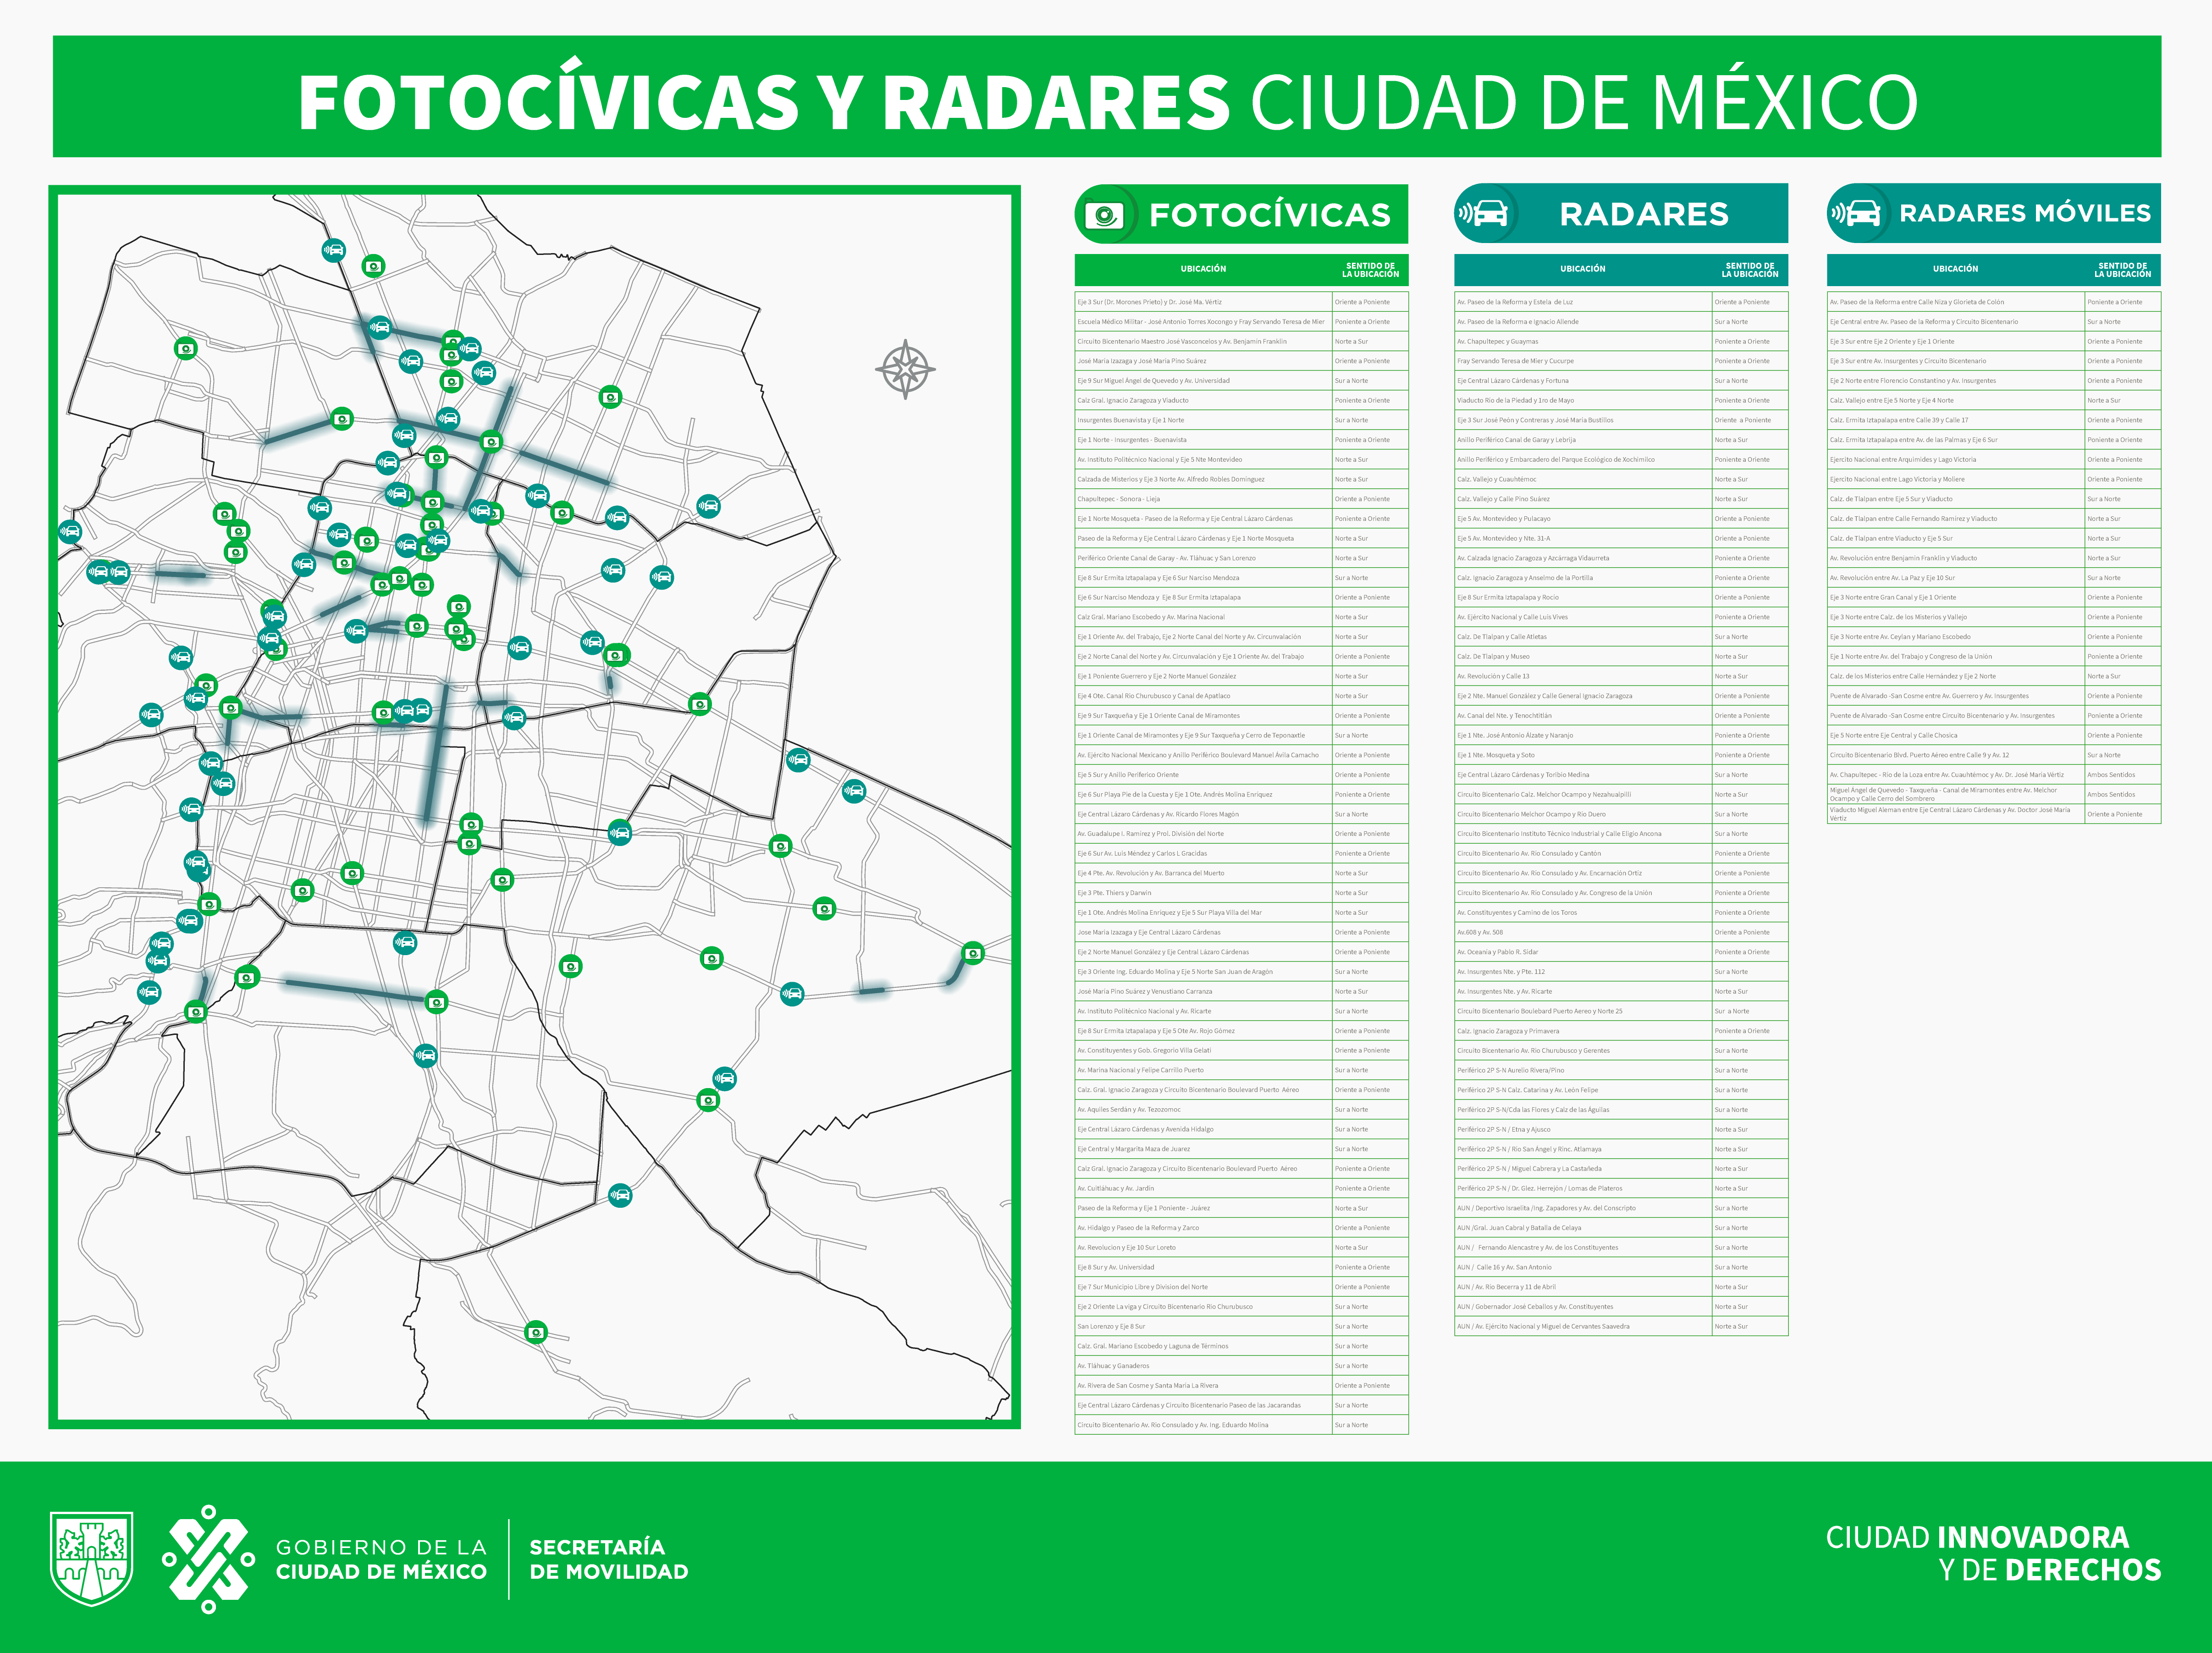Select radar row Fray Servando Teresa de Mier y Cucurpe
The height and width of the screenshot is (1653, 2212).
pos(1621,361)
